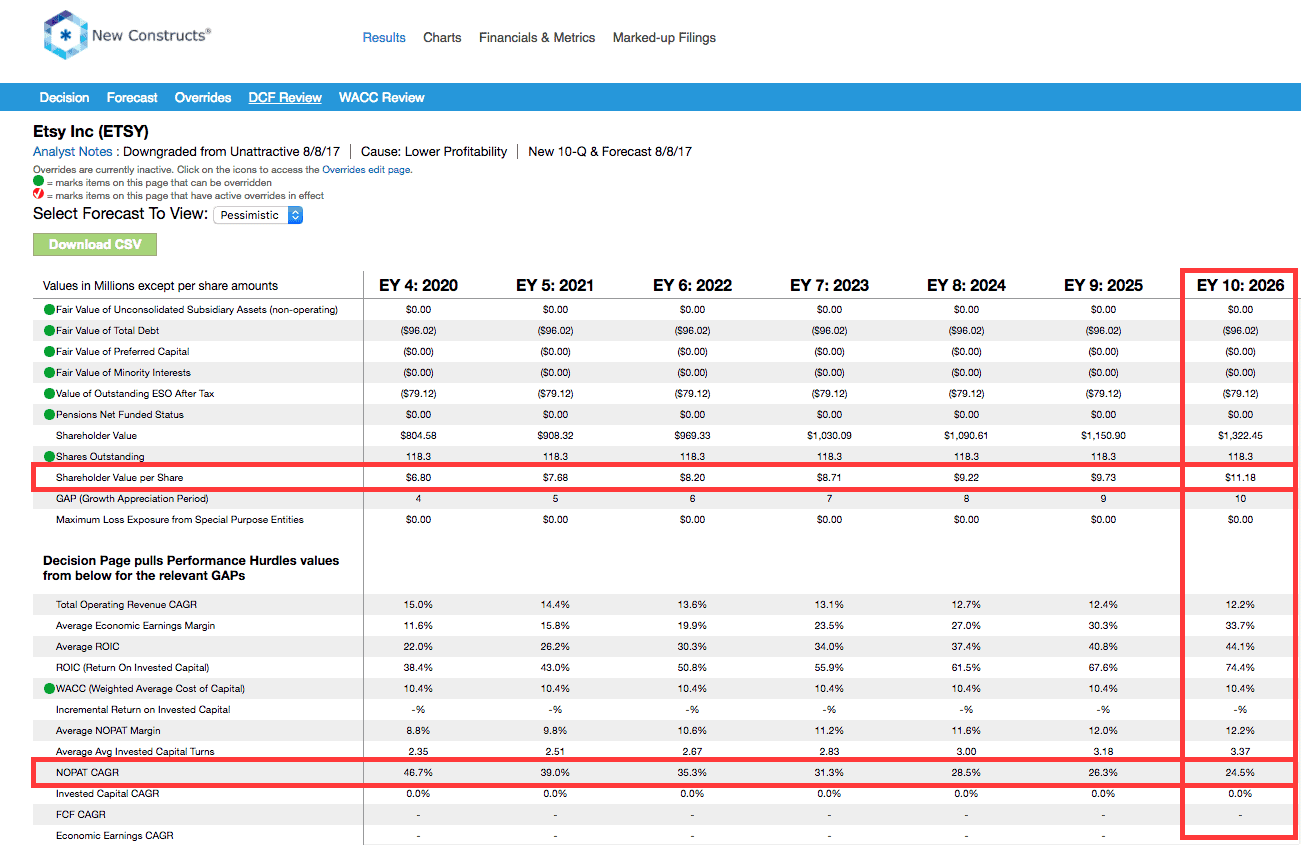
Task: Click green override dot for Shares Outstanding
Action: (49, 457)
